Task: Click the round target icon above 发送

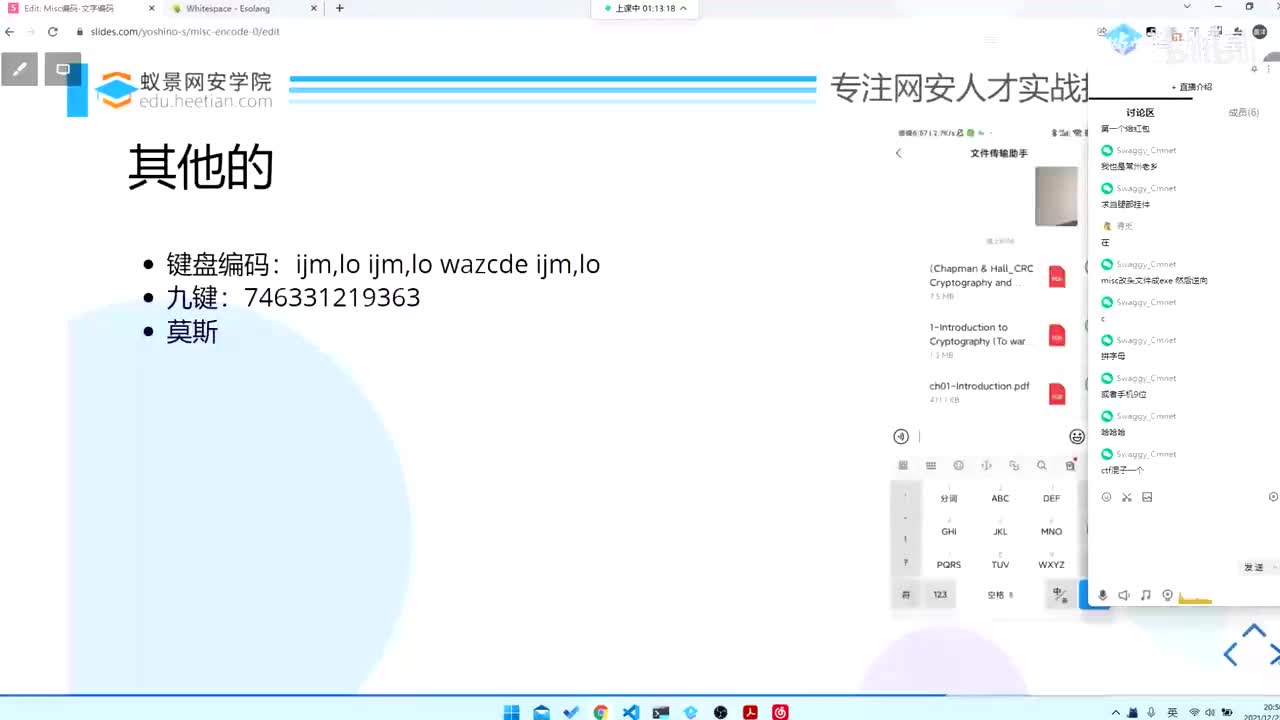Action: [x=1273, y=497]
